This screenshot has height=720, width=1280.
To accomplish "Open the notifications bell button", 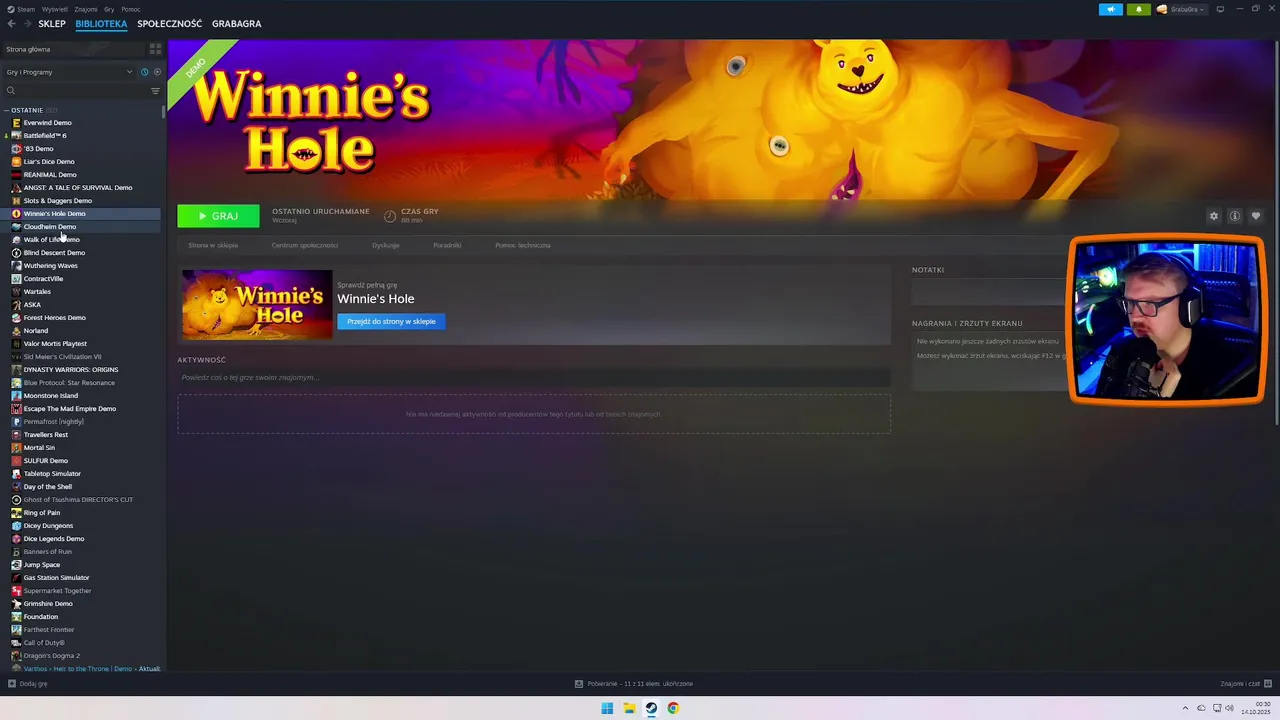I will pos(1138,9).
